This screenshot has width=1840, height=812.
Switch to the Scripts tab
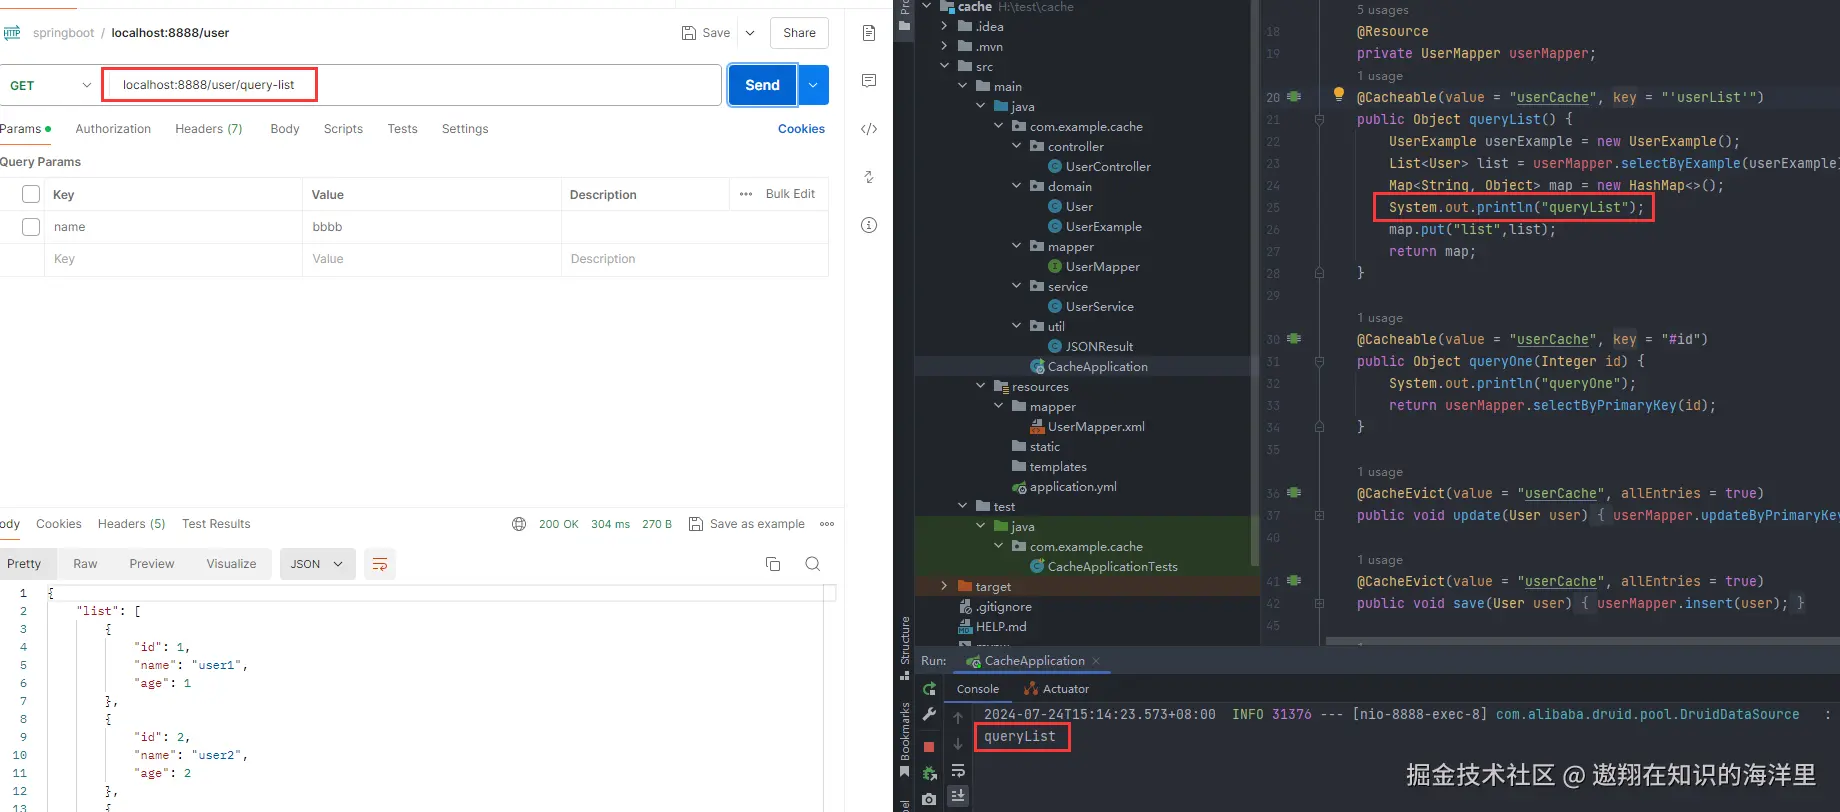click(x=343, y=129)
